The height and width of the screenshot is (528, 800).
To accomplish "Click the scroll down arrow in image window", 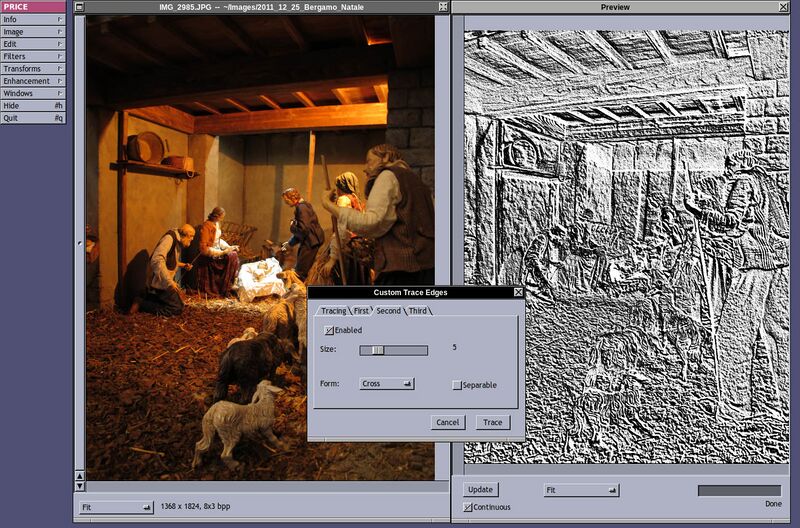I will click(80, 486).
